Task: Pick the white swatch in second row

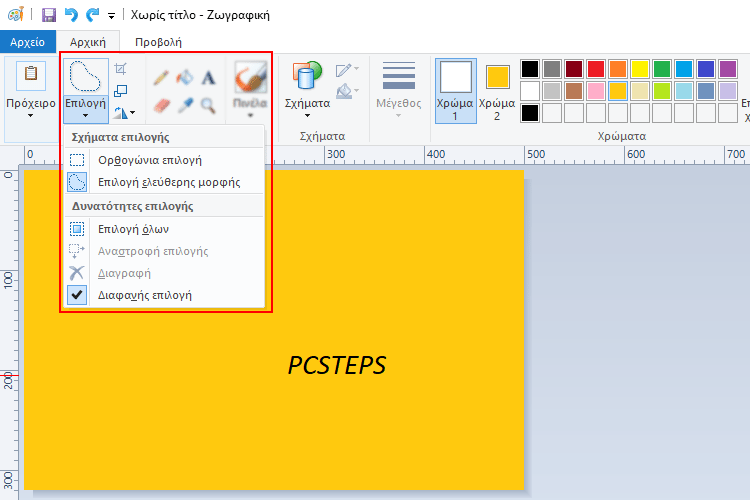Action: pos(529,91)
